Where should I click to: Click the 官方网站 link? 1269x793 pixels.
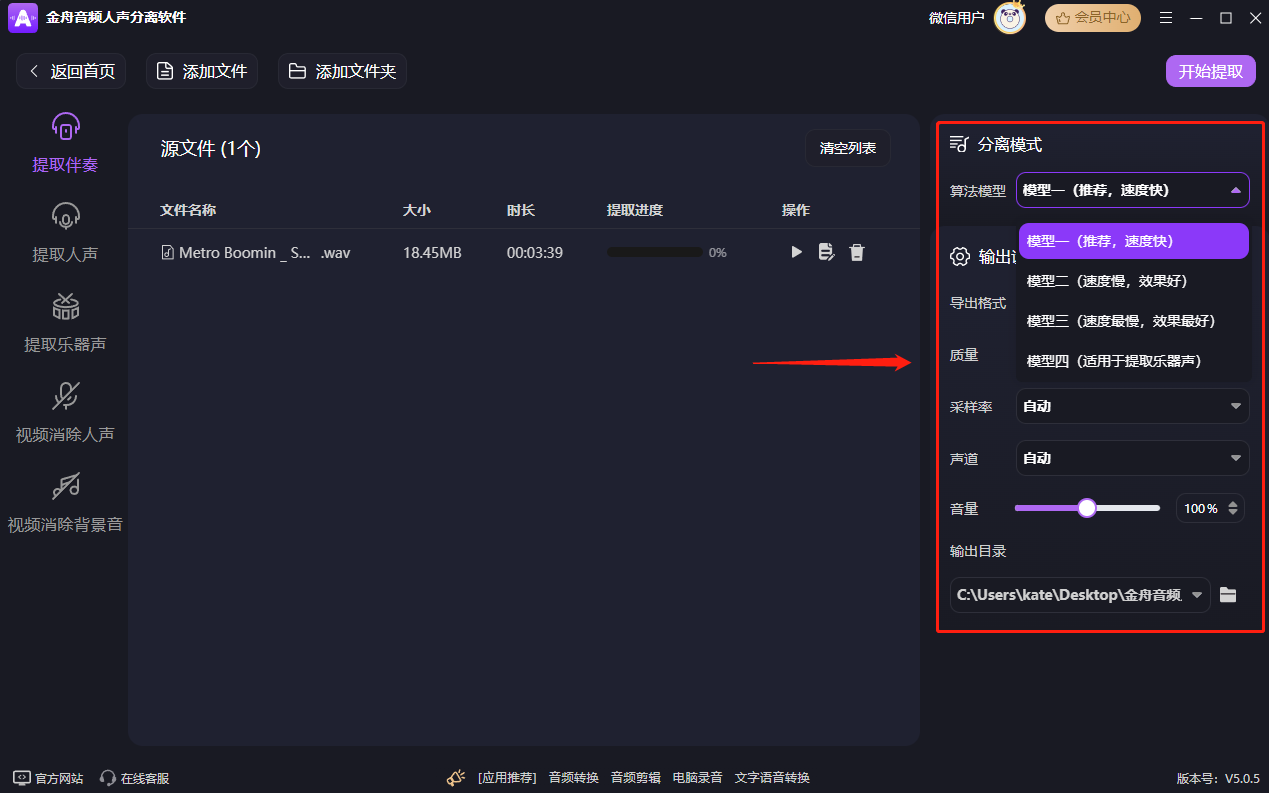[x=48, y=778]
